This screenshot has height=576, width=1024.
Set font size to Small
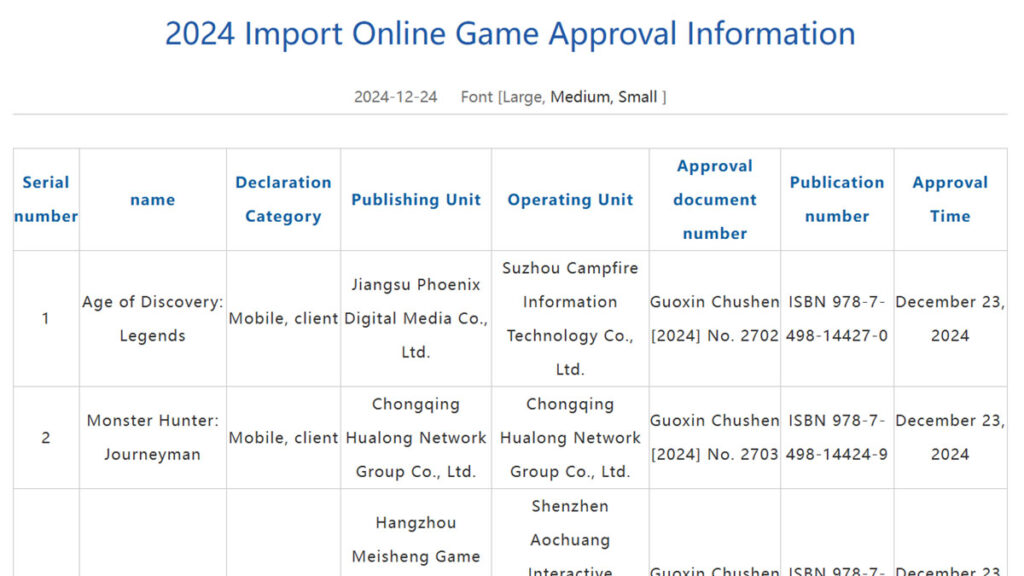tap(637, 97)
